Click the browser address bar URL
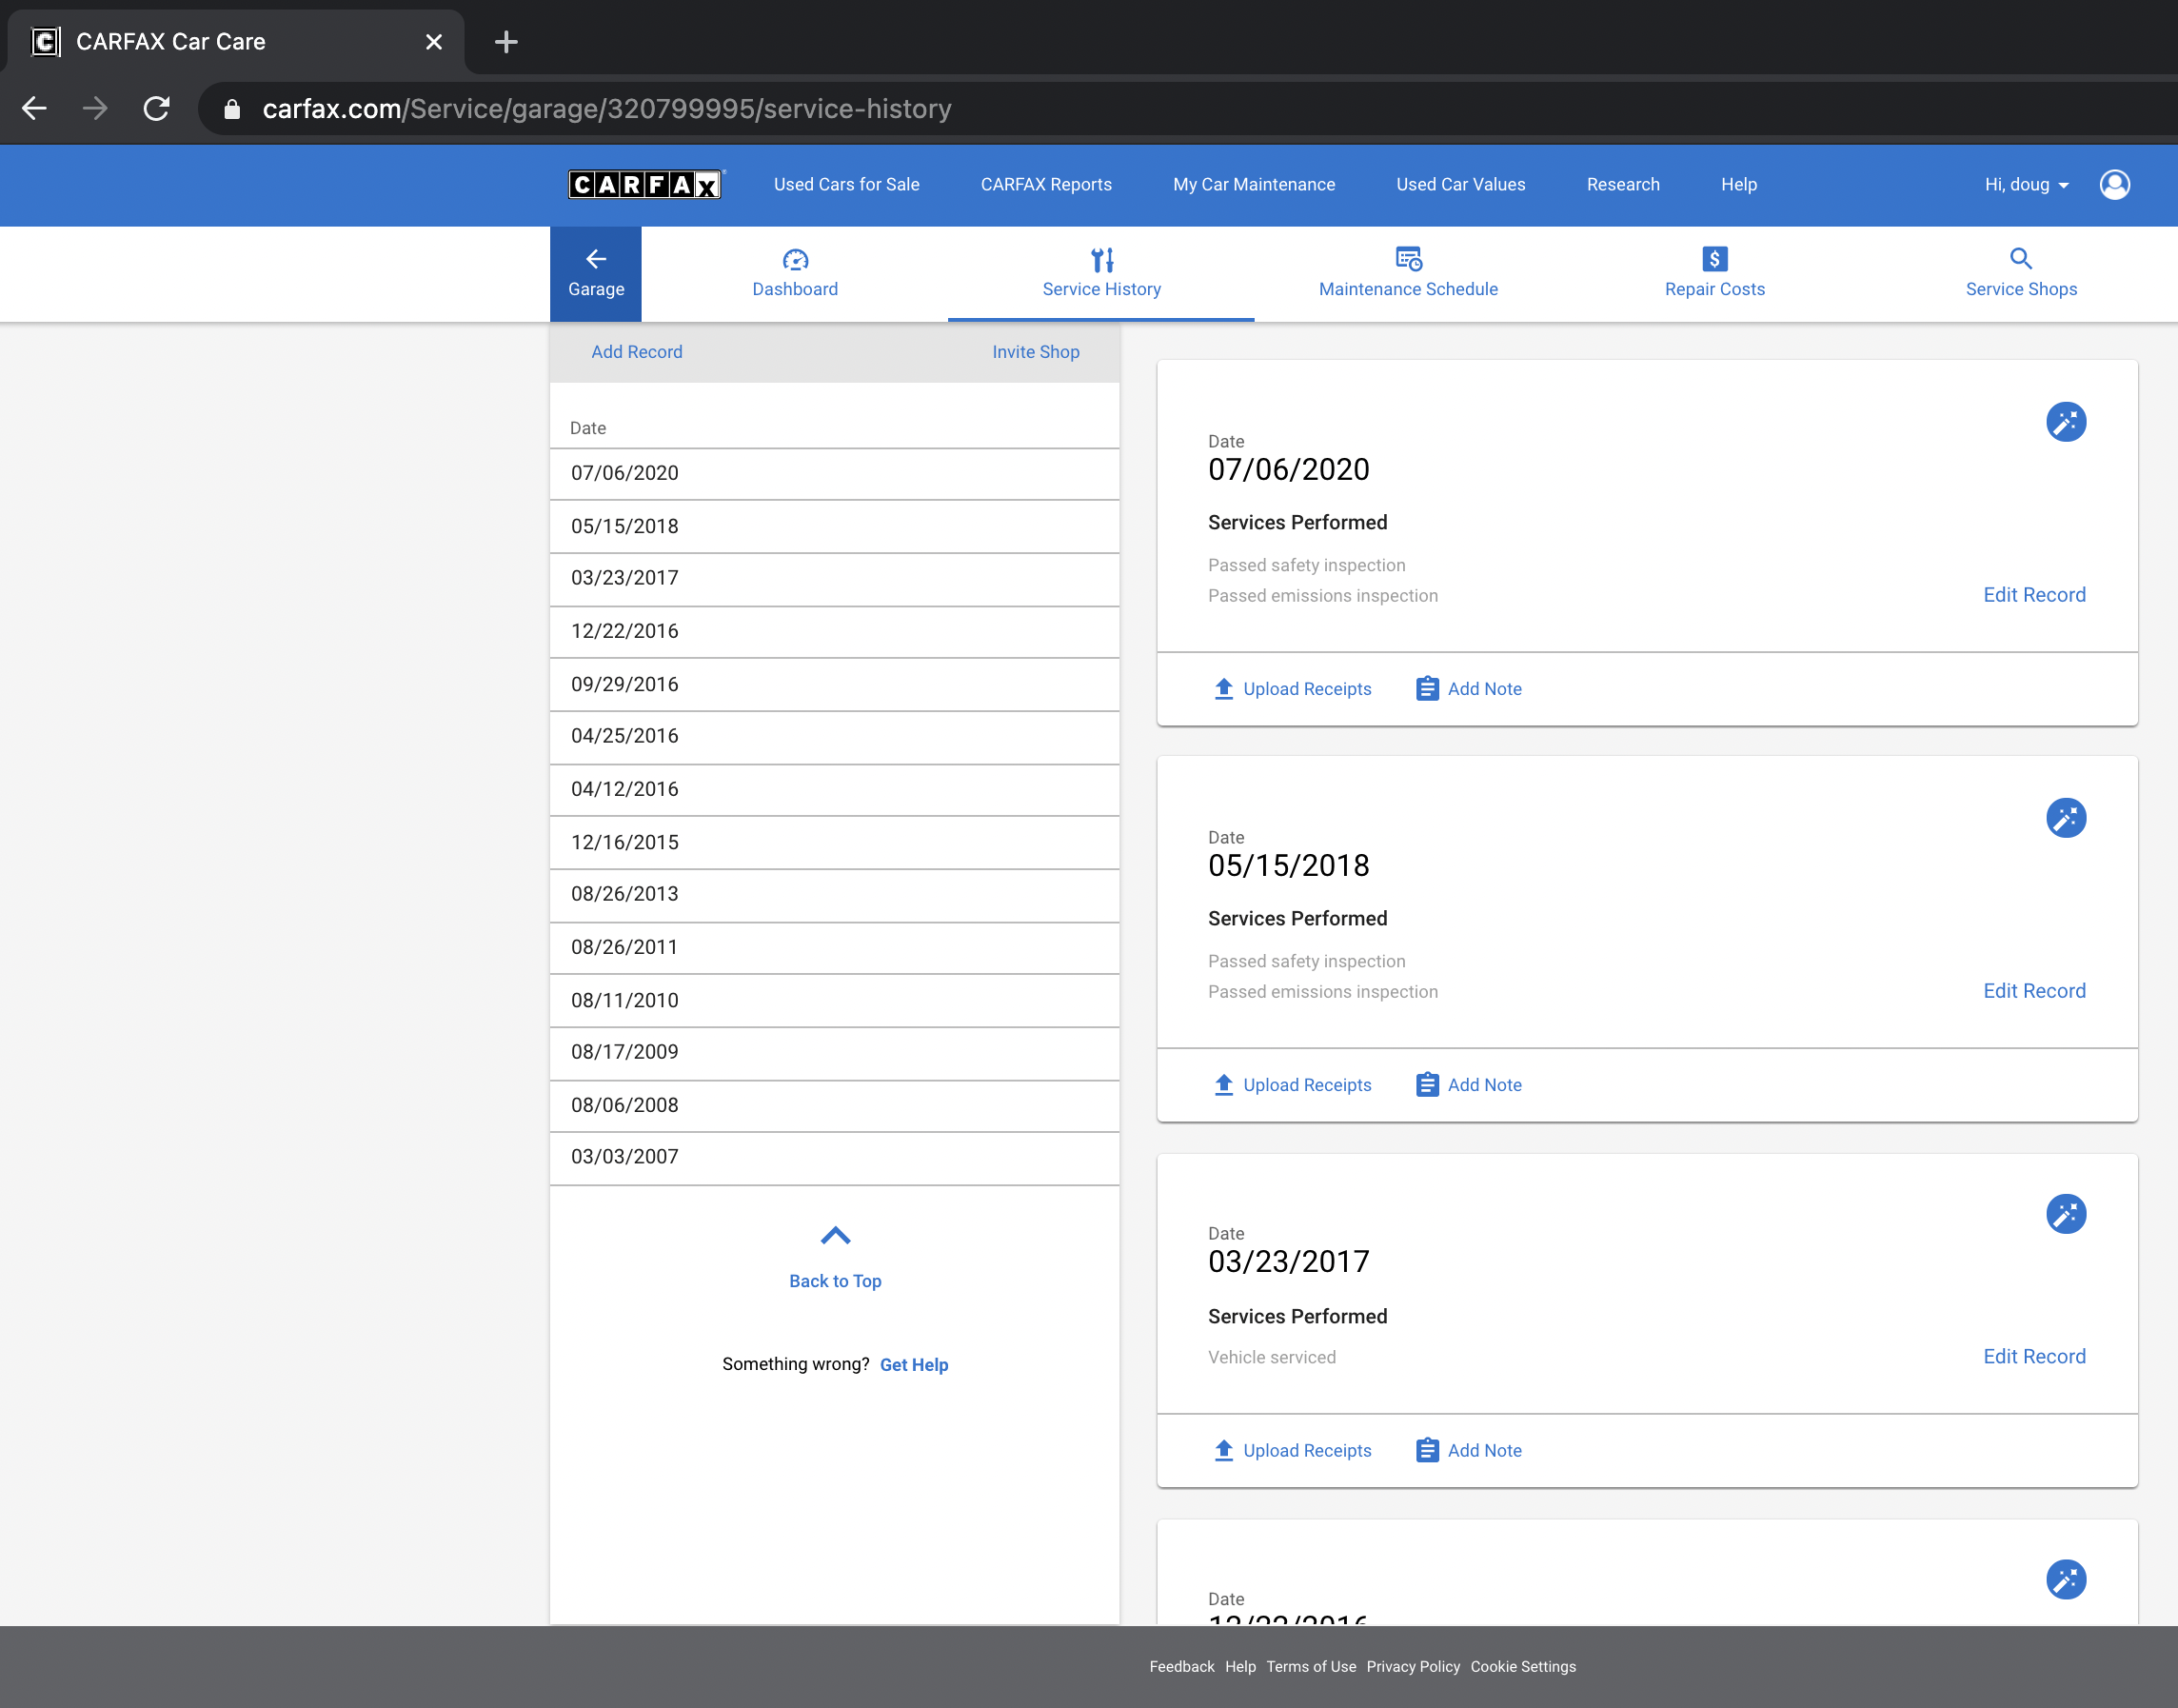This screenshot has width=2178, height=1708. (606, 109)
